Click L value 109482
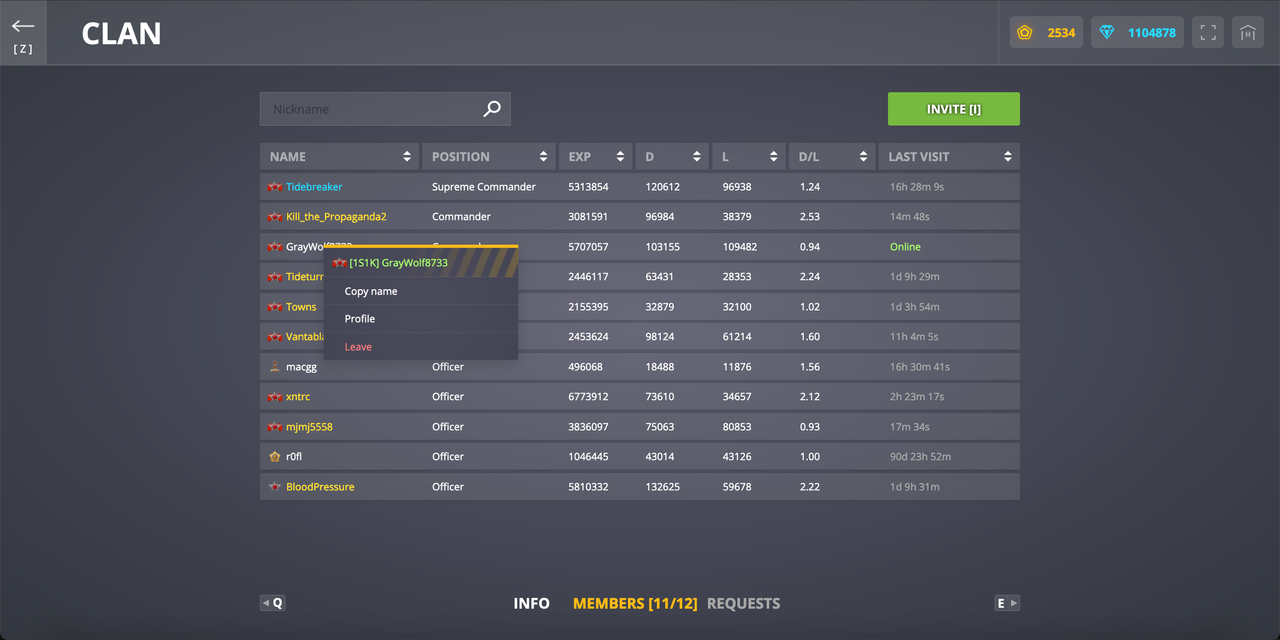The width and height of the screenshot is (1280, 640). click(740, 247)
